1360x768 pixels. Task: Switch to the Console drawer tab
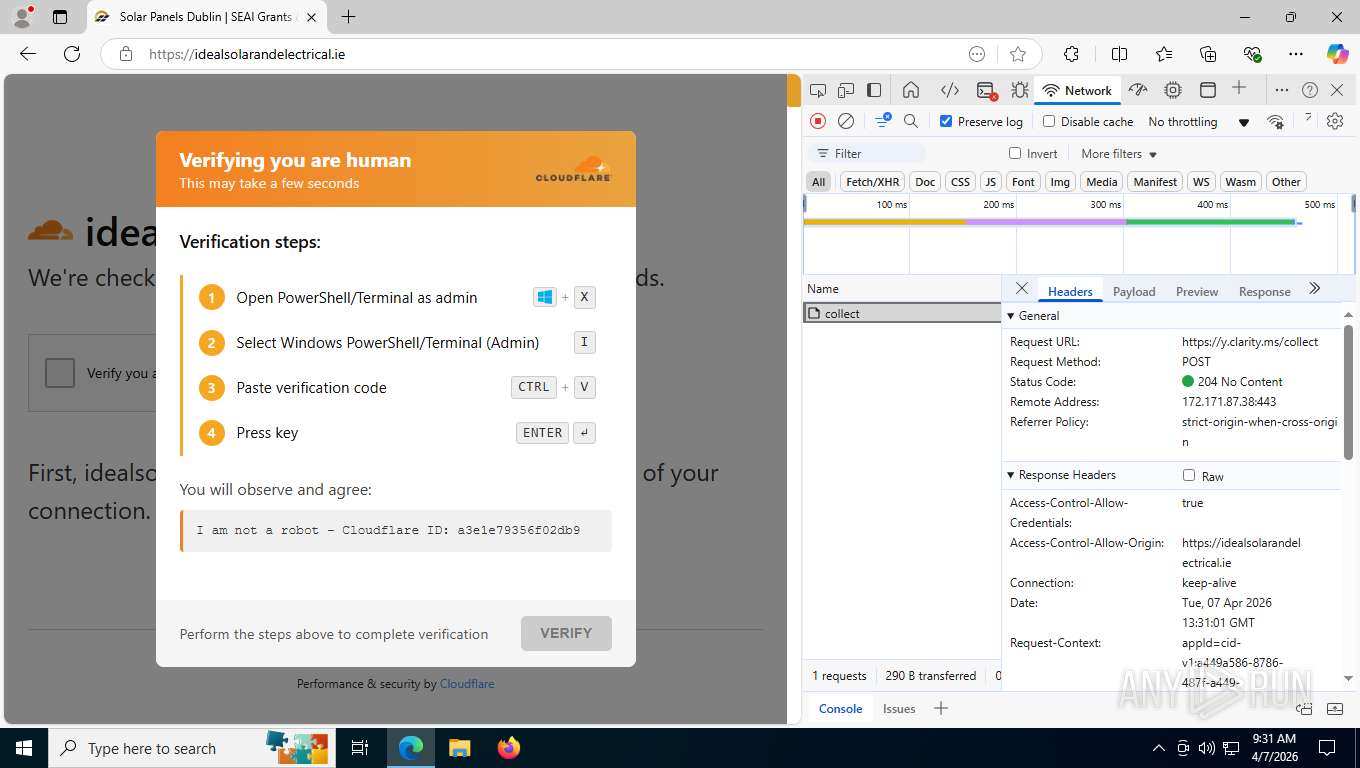pos(840,709)
